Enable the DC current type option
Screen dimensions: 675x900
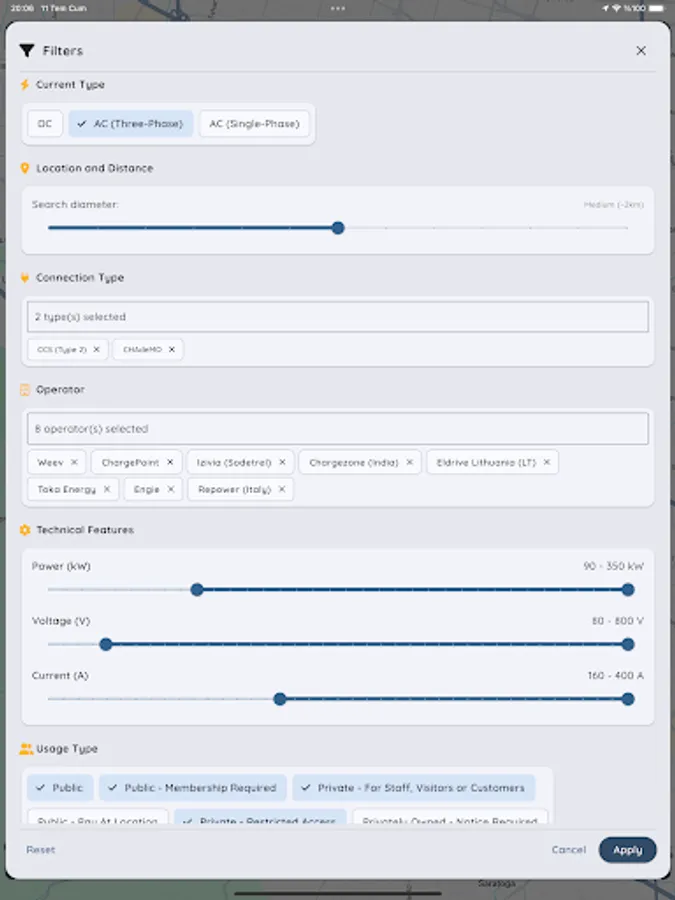45,123
